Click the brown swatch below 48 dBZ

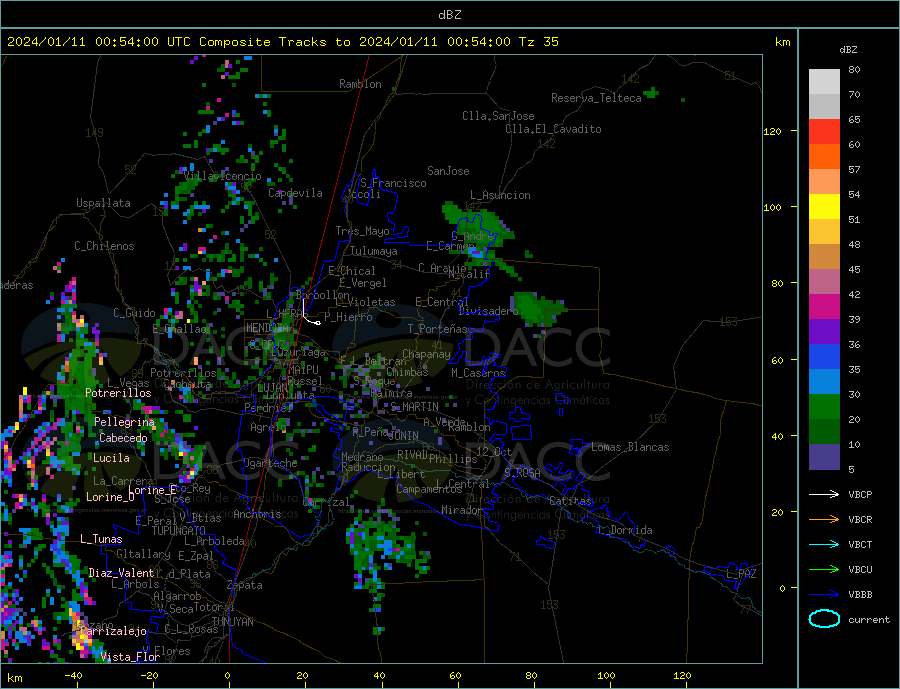(x=824, y=257)
